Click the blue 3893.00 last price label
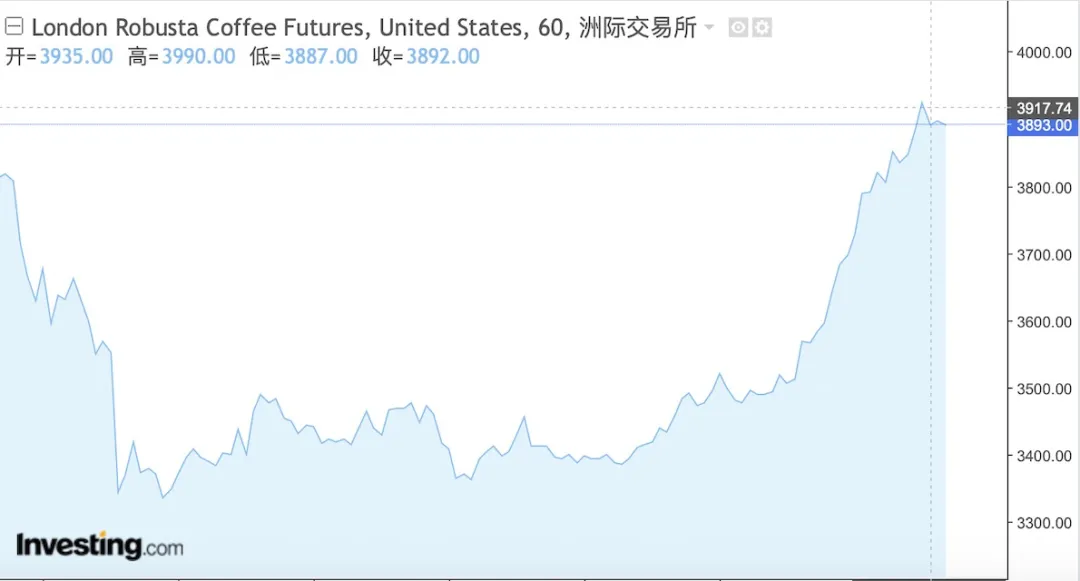The image size is (1080, 581). [1043, 125]
